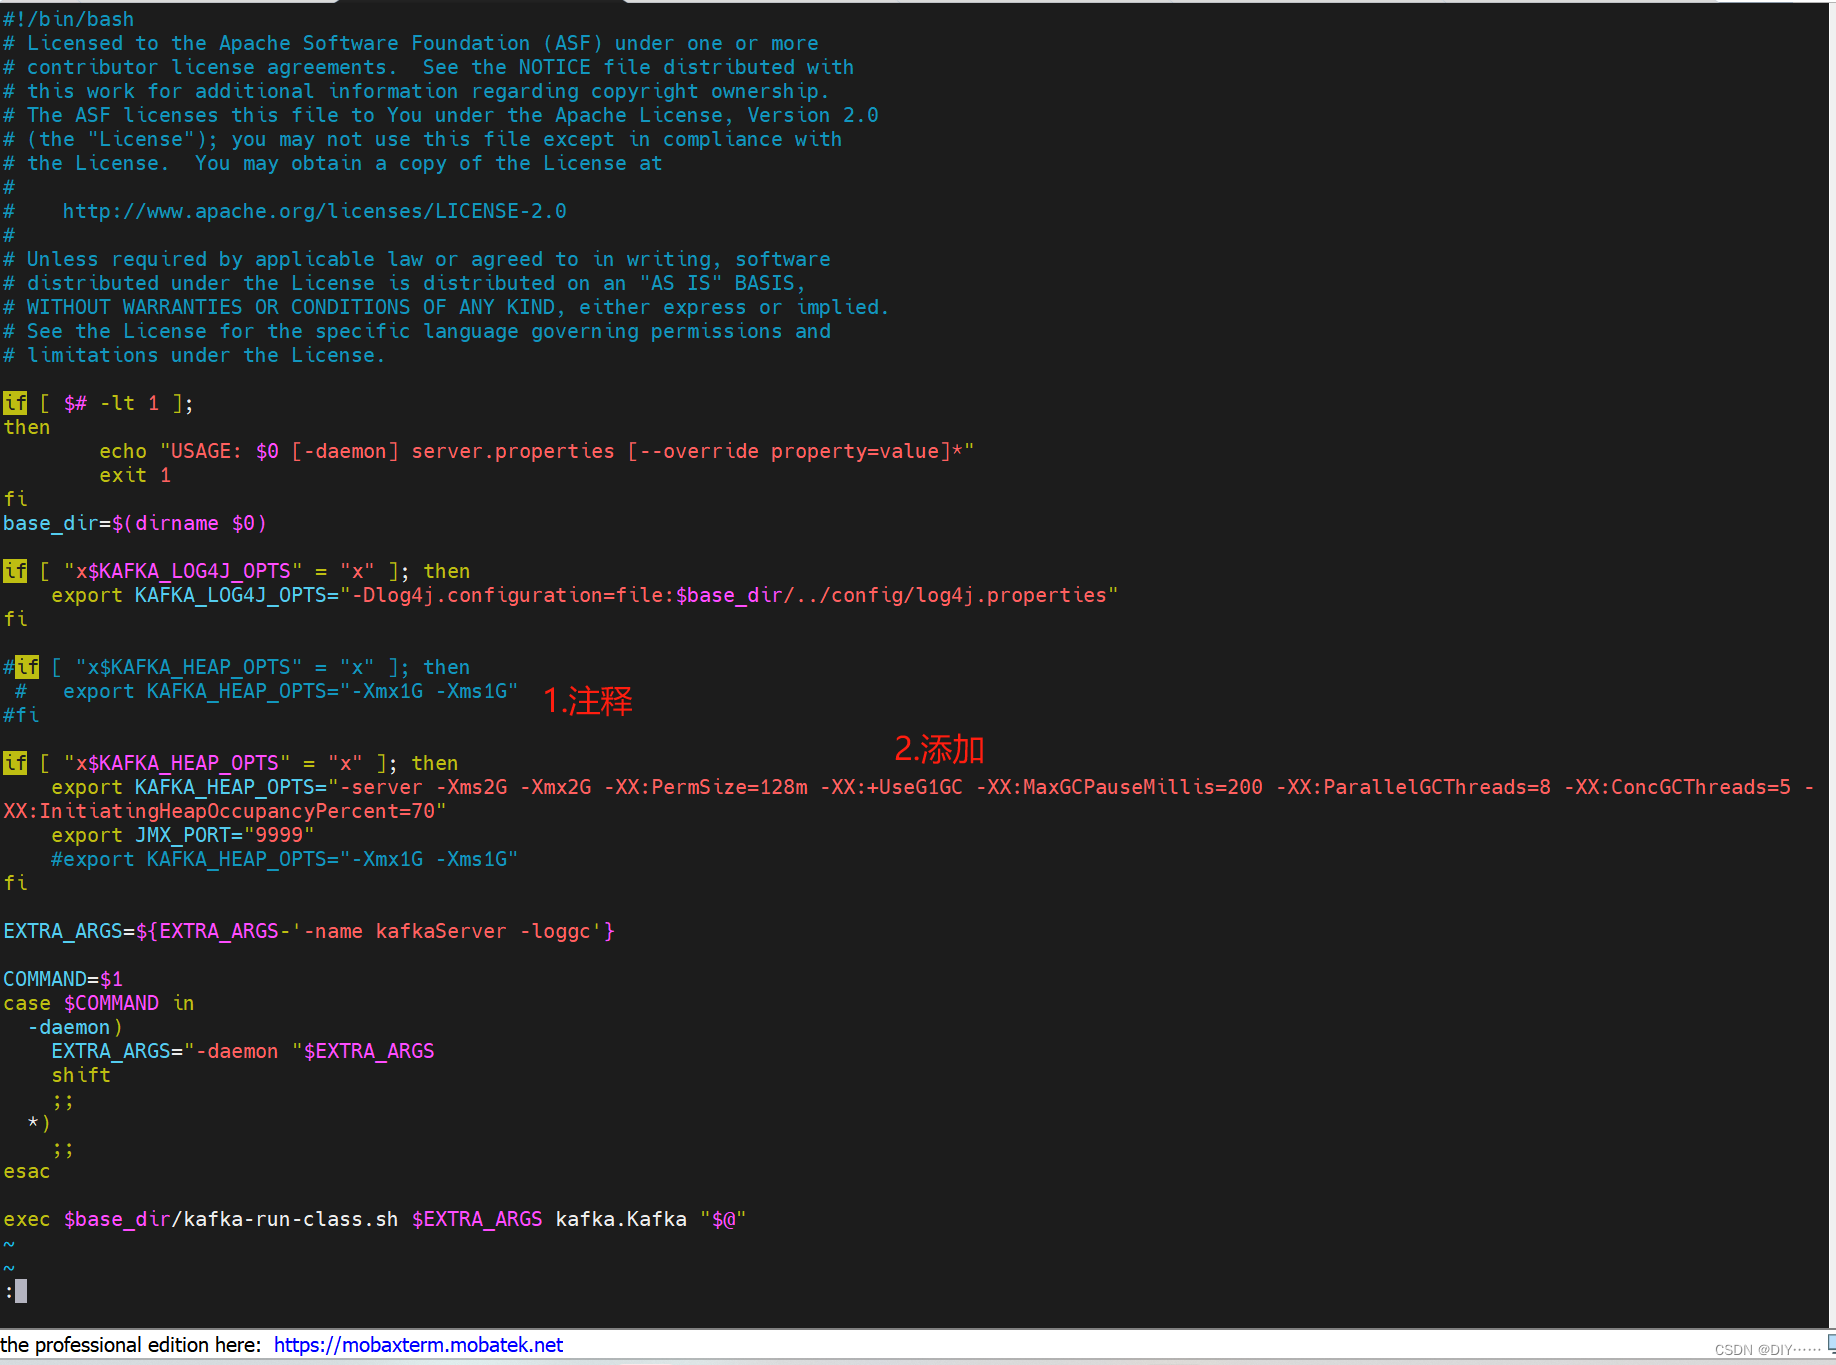Click the vim command prompt cursor
Screen dimensions: 1836x1365
[21, 1291]
